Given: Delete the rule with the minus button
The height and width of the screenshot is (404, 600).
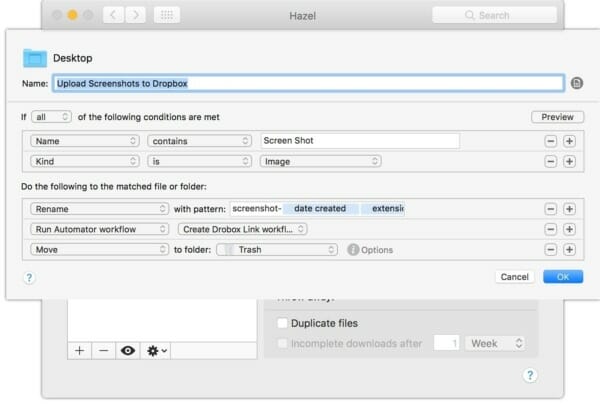Looking at the screenshot, I should (103, 350).
